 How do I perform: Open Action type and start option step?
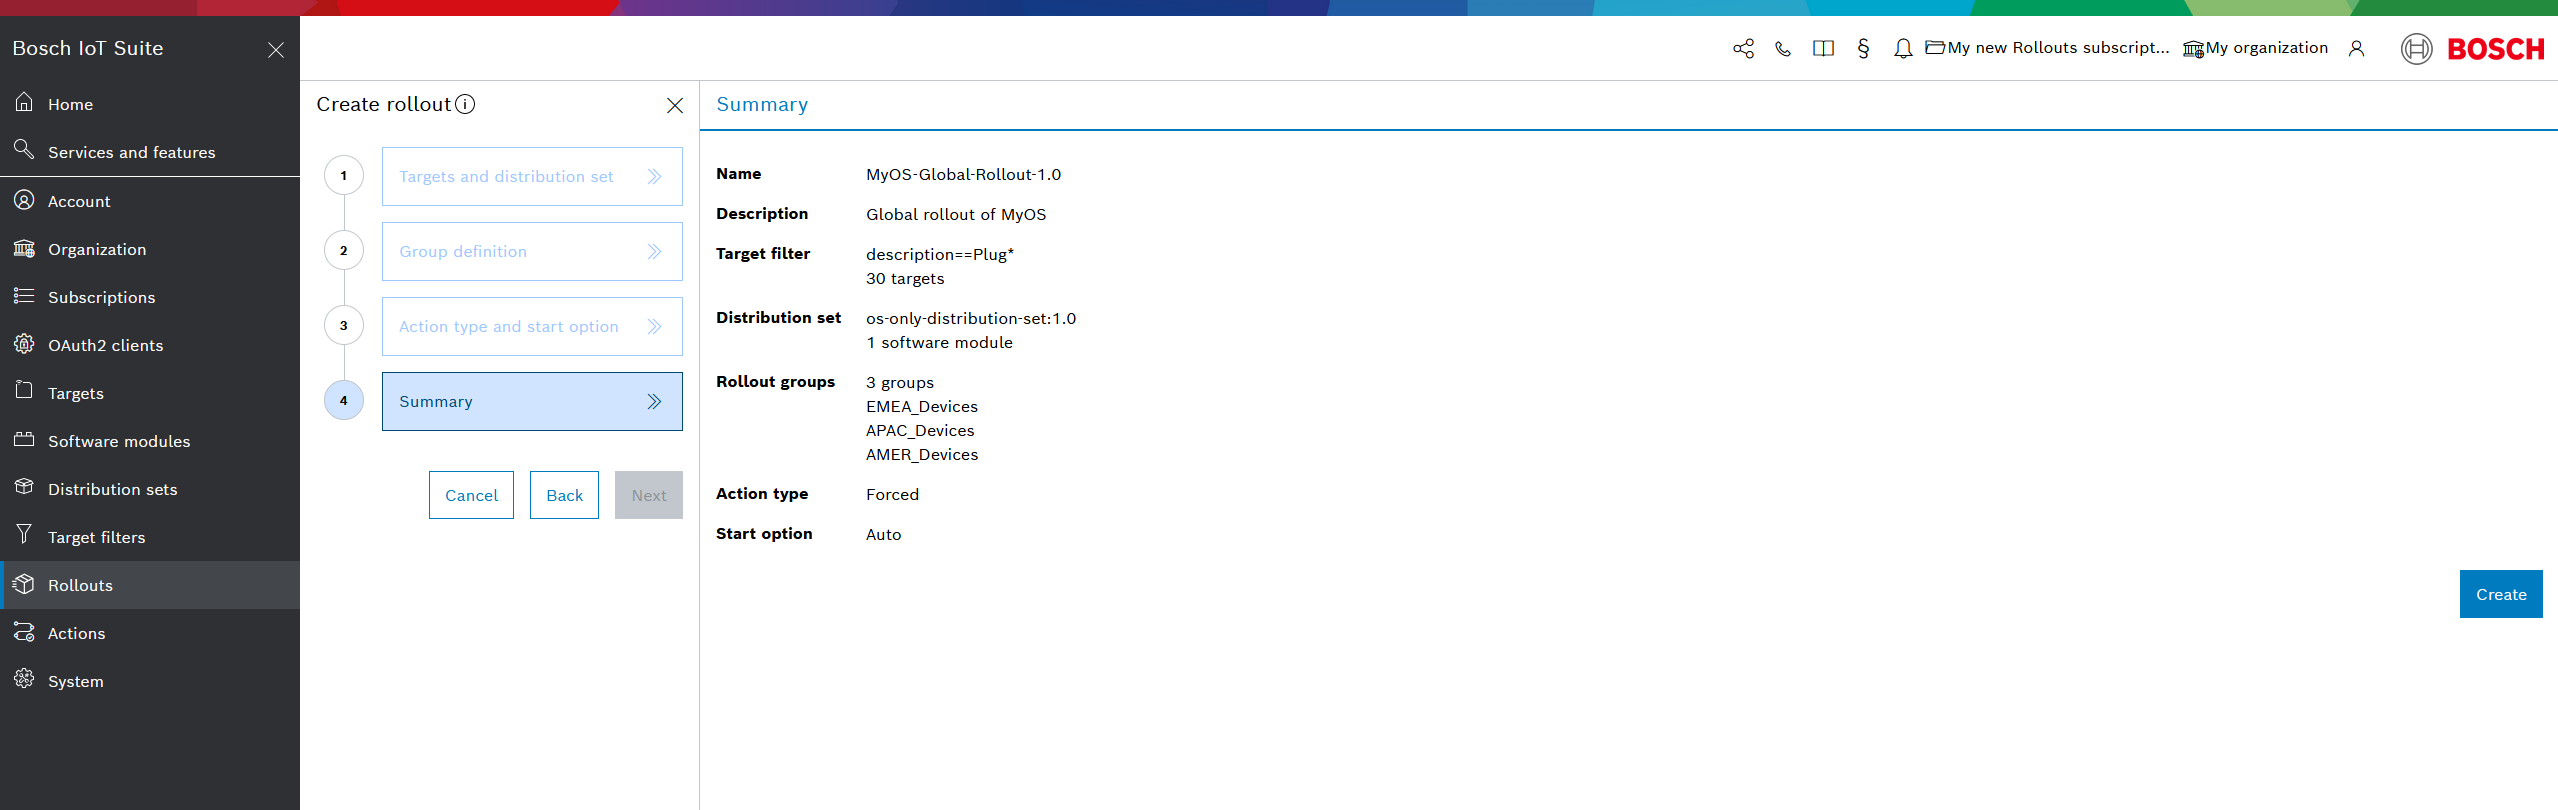pyautogui.click(x=531, y=327)
